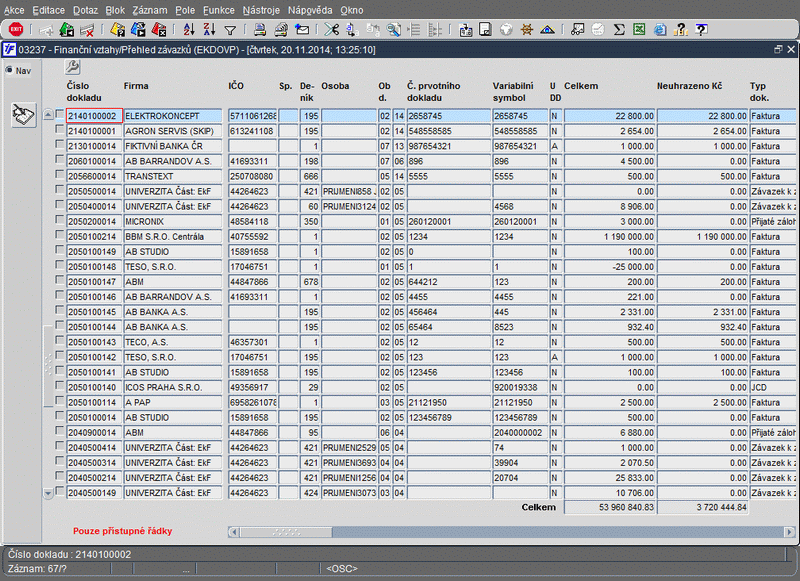This screenshot has height=581, width=800.
Task: Click the red EXIT icon in toolbar
Action: pos(15,30)
